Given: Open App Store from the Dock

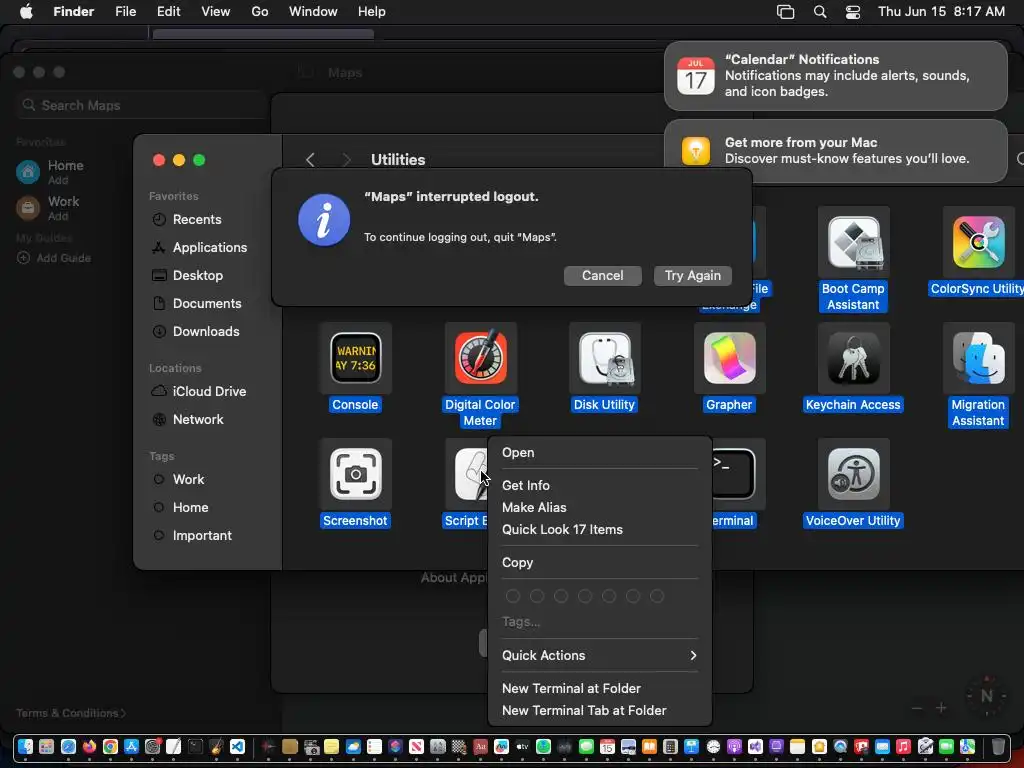Looking at the screenshot, I should tap(131, 746).
